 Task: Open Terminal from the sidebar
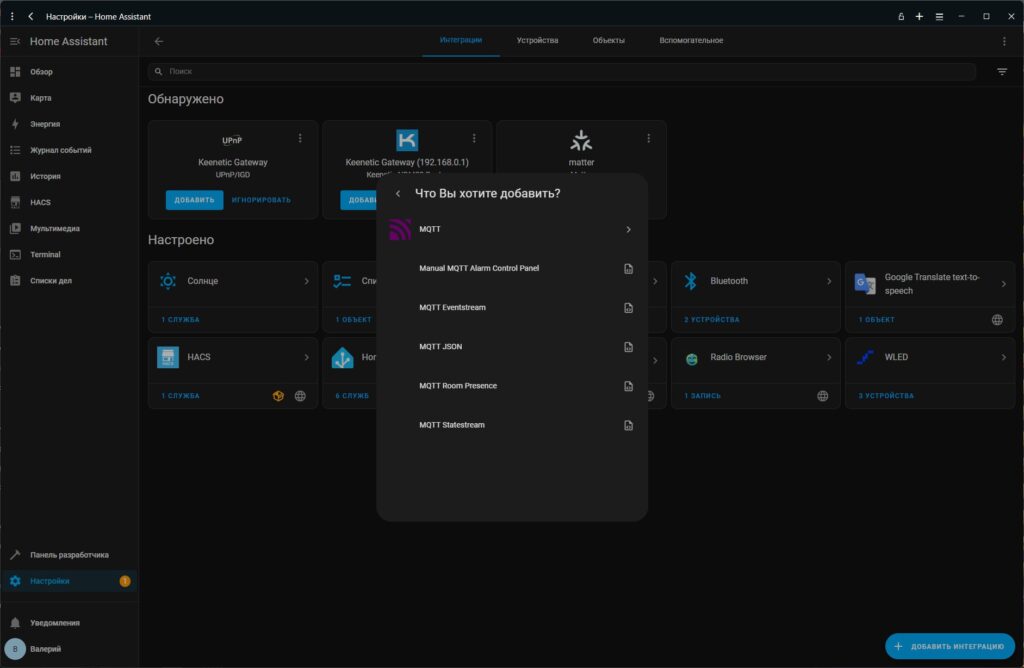(x=45, y=254)
